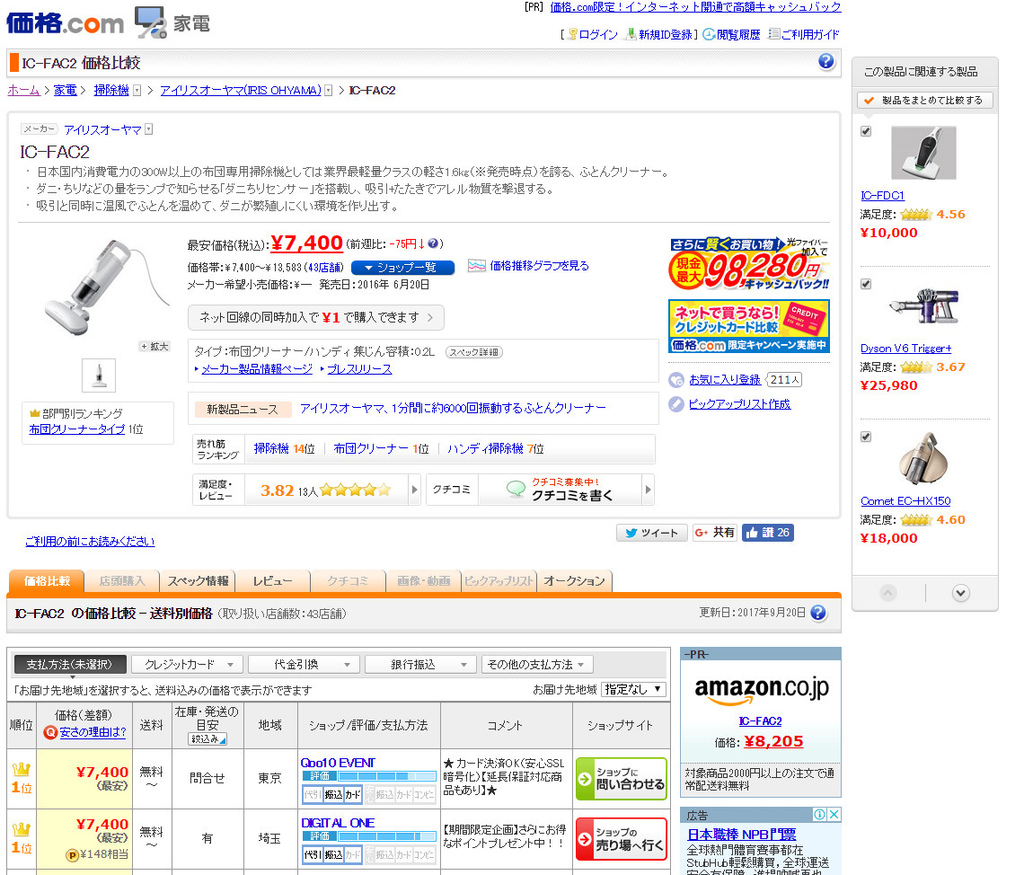Image resolution: width=1024 pixels, height=875 pixels.
Task: Click the price drop help question icon
Action: [x=433, y=244]
